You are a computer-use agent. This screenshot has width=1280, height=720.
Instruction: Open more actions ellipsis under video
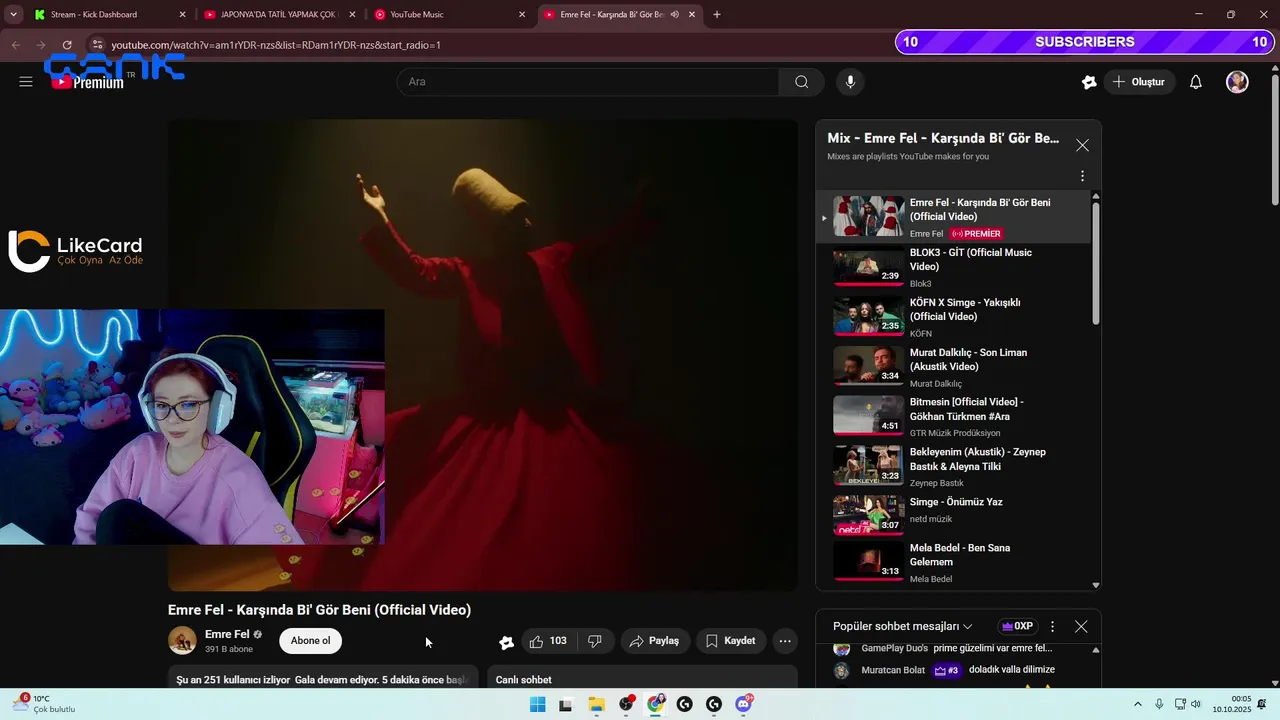click(x=785, y=641)
